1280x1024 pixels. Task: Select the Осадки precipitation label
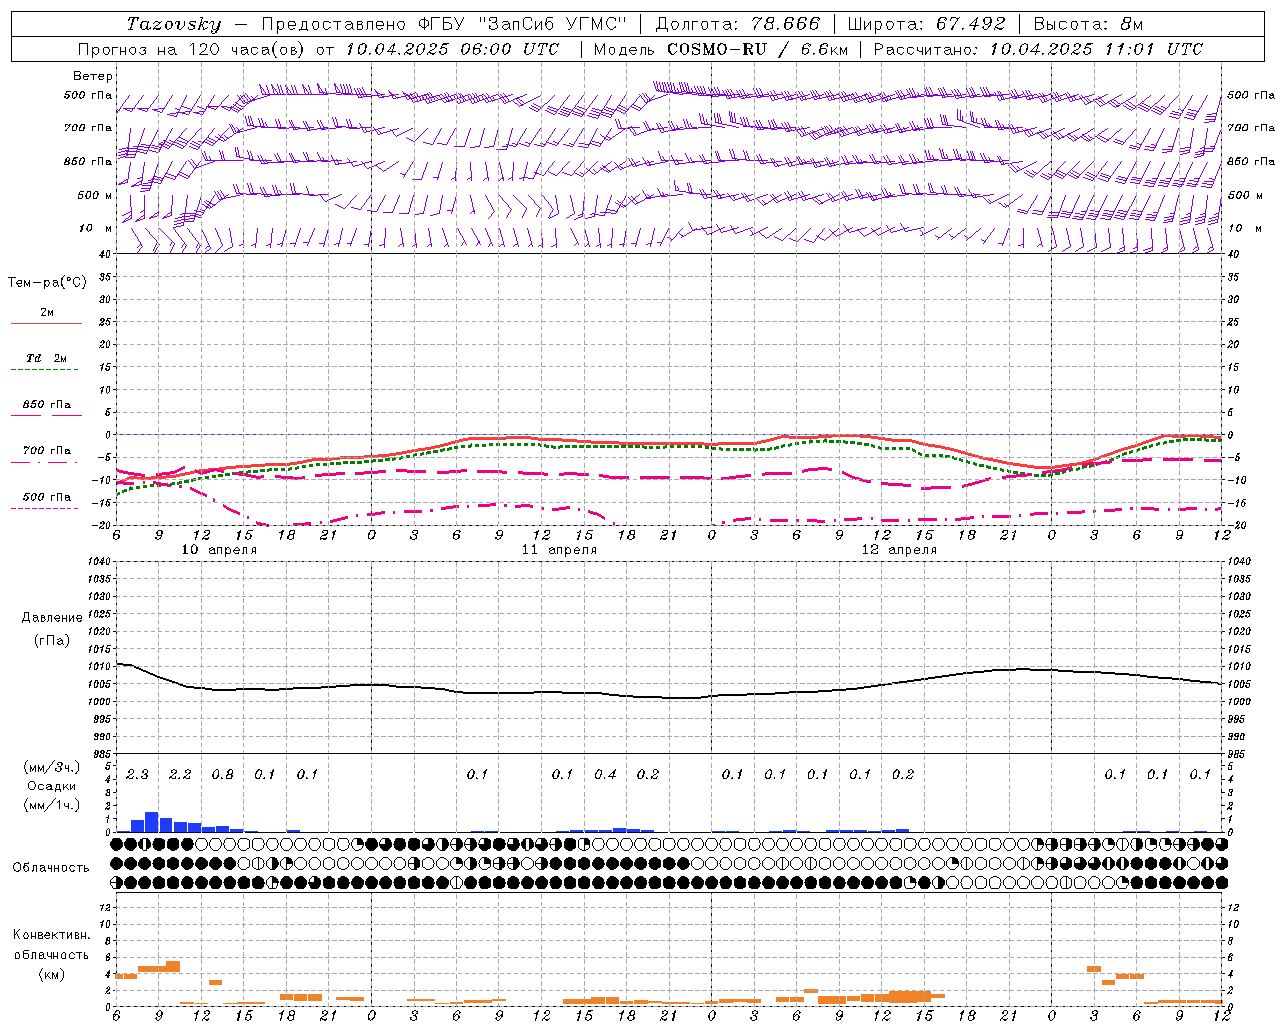click(51, 786)
